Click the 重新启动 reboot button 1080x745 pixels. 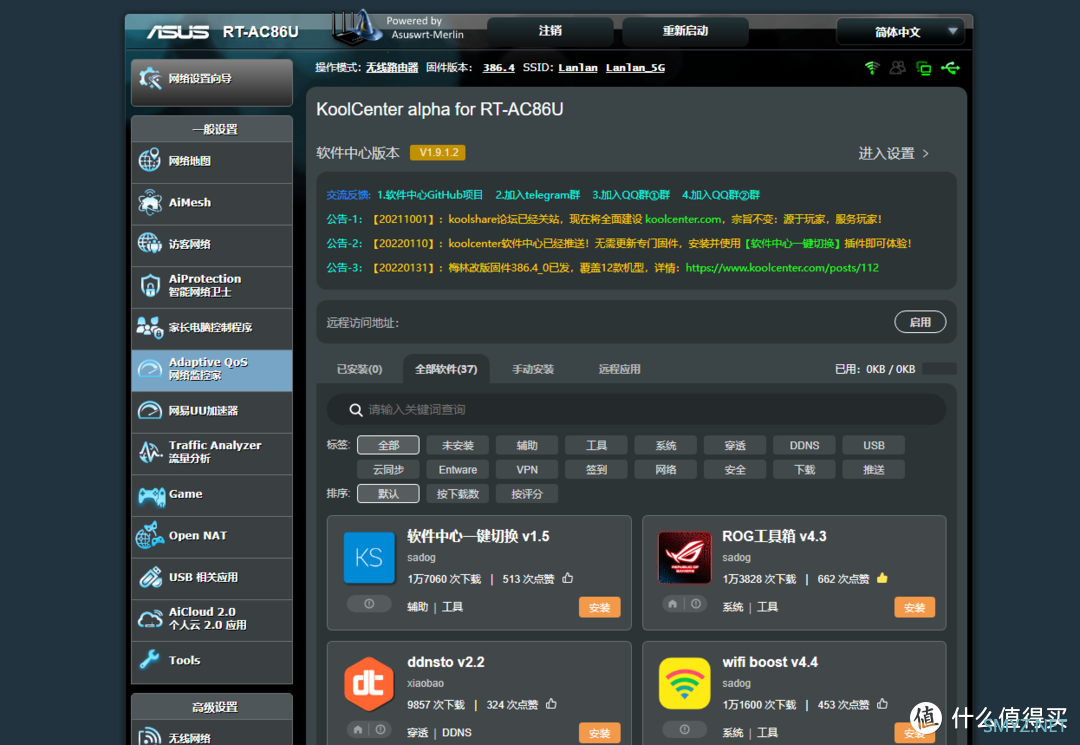pos(685,32)
